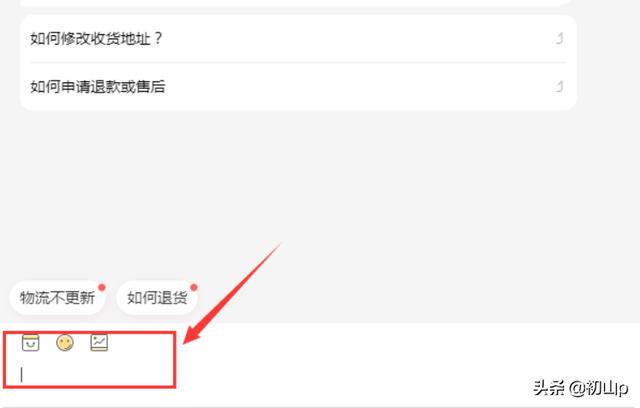This screenshot has height=408, width=640.
Task: Open the shop orders icon in chat toolbar
Action: coord(31,343)
